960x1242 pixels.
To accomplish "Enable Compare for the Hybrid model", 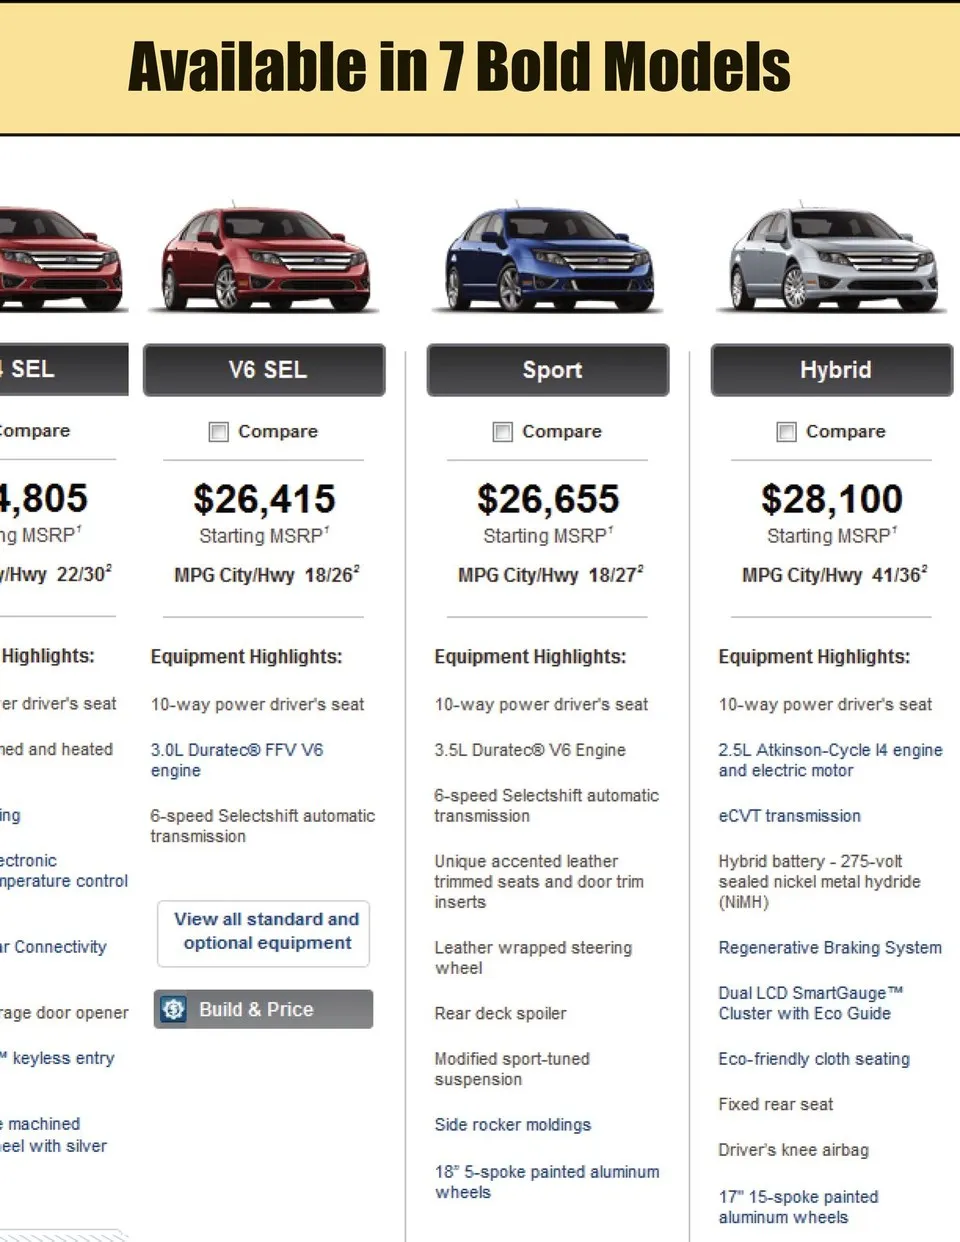I will pyautogui.click(x=786, y=431).
